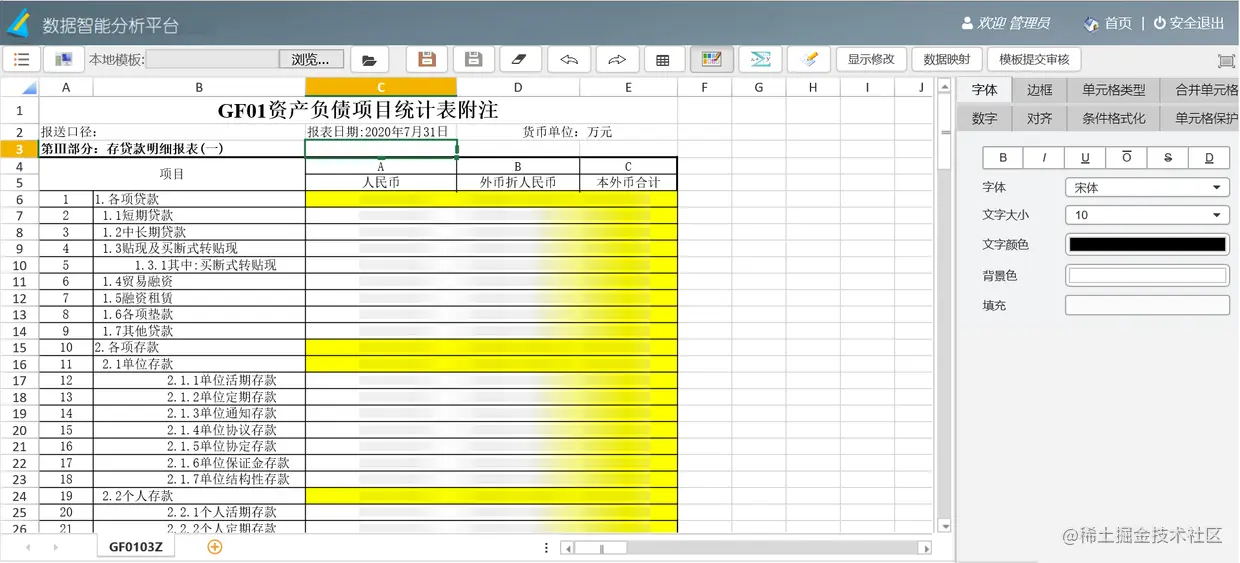Add new sheet with orange plus icon
1240x563 pixels.
click(214, 547)
